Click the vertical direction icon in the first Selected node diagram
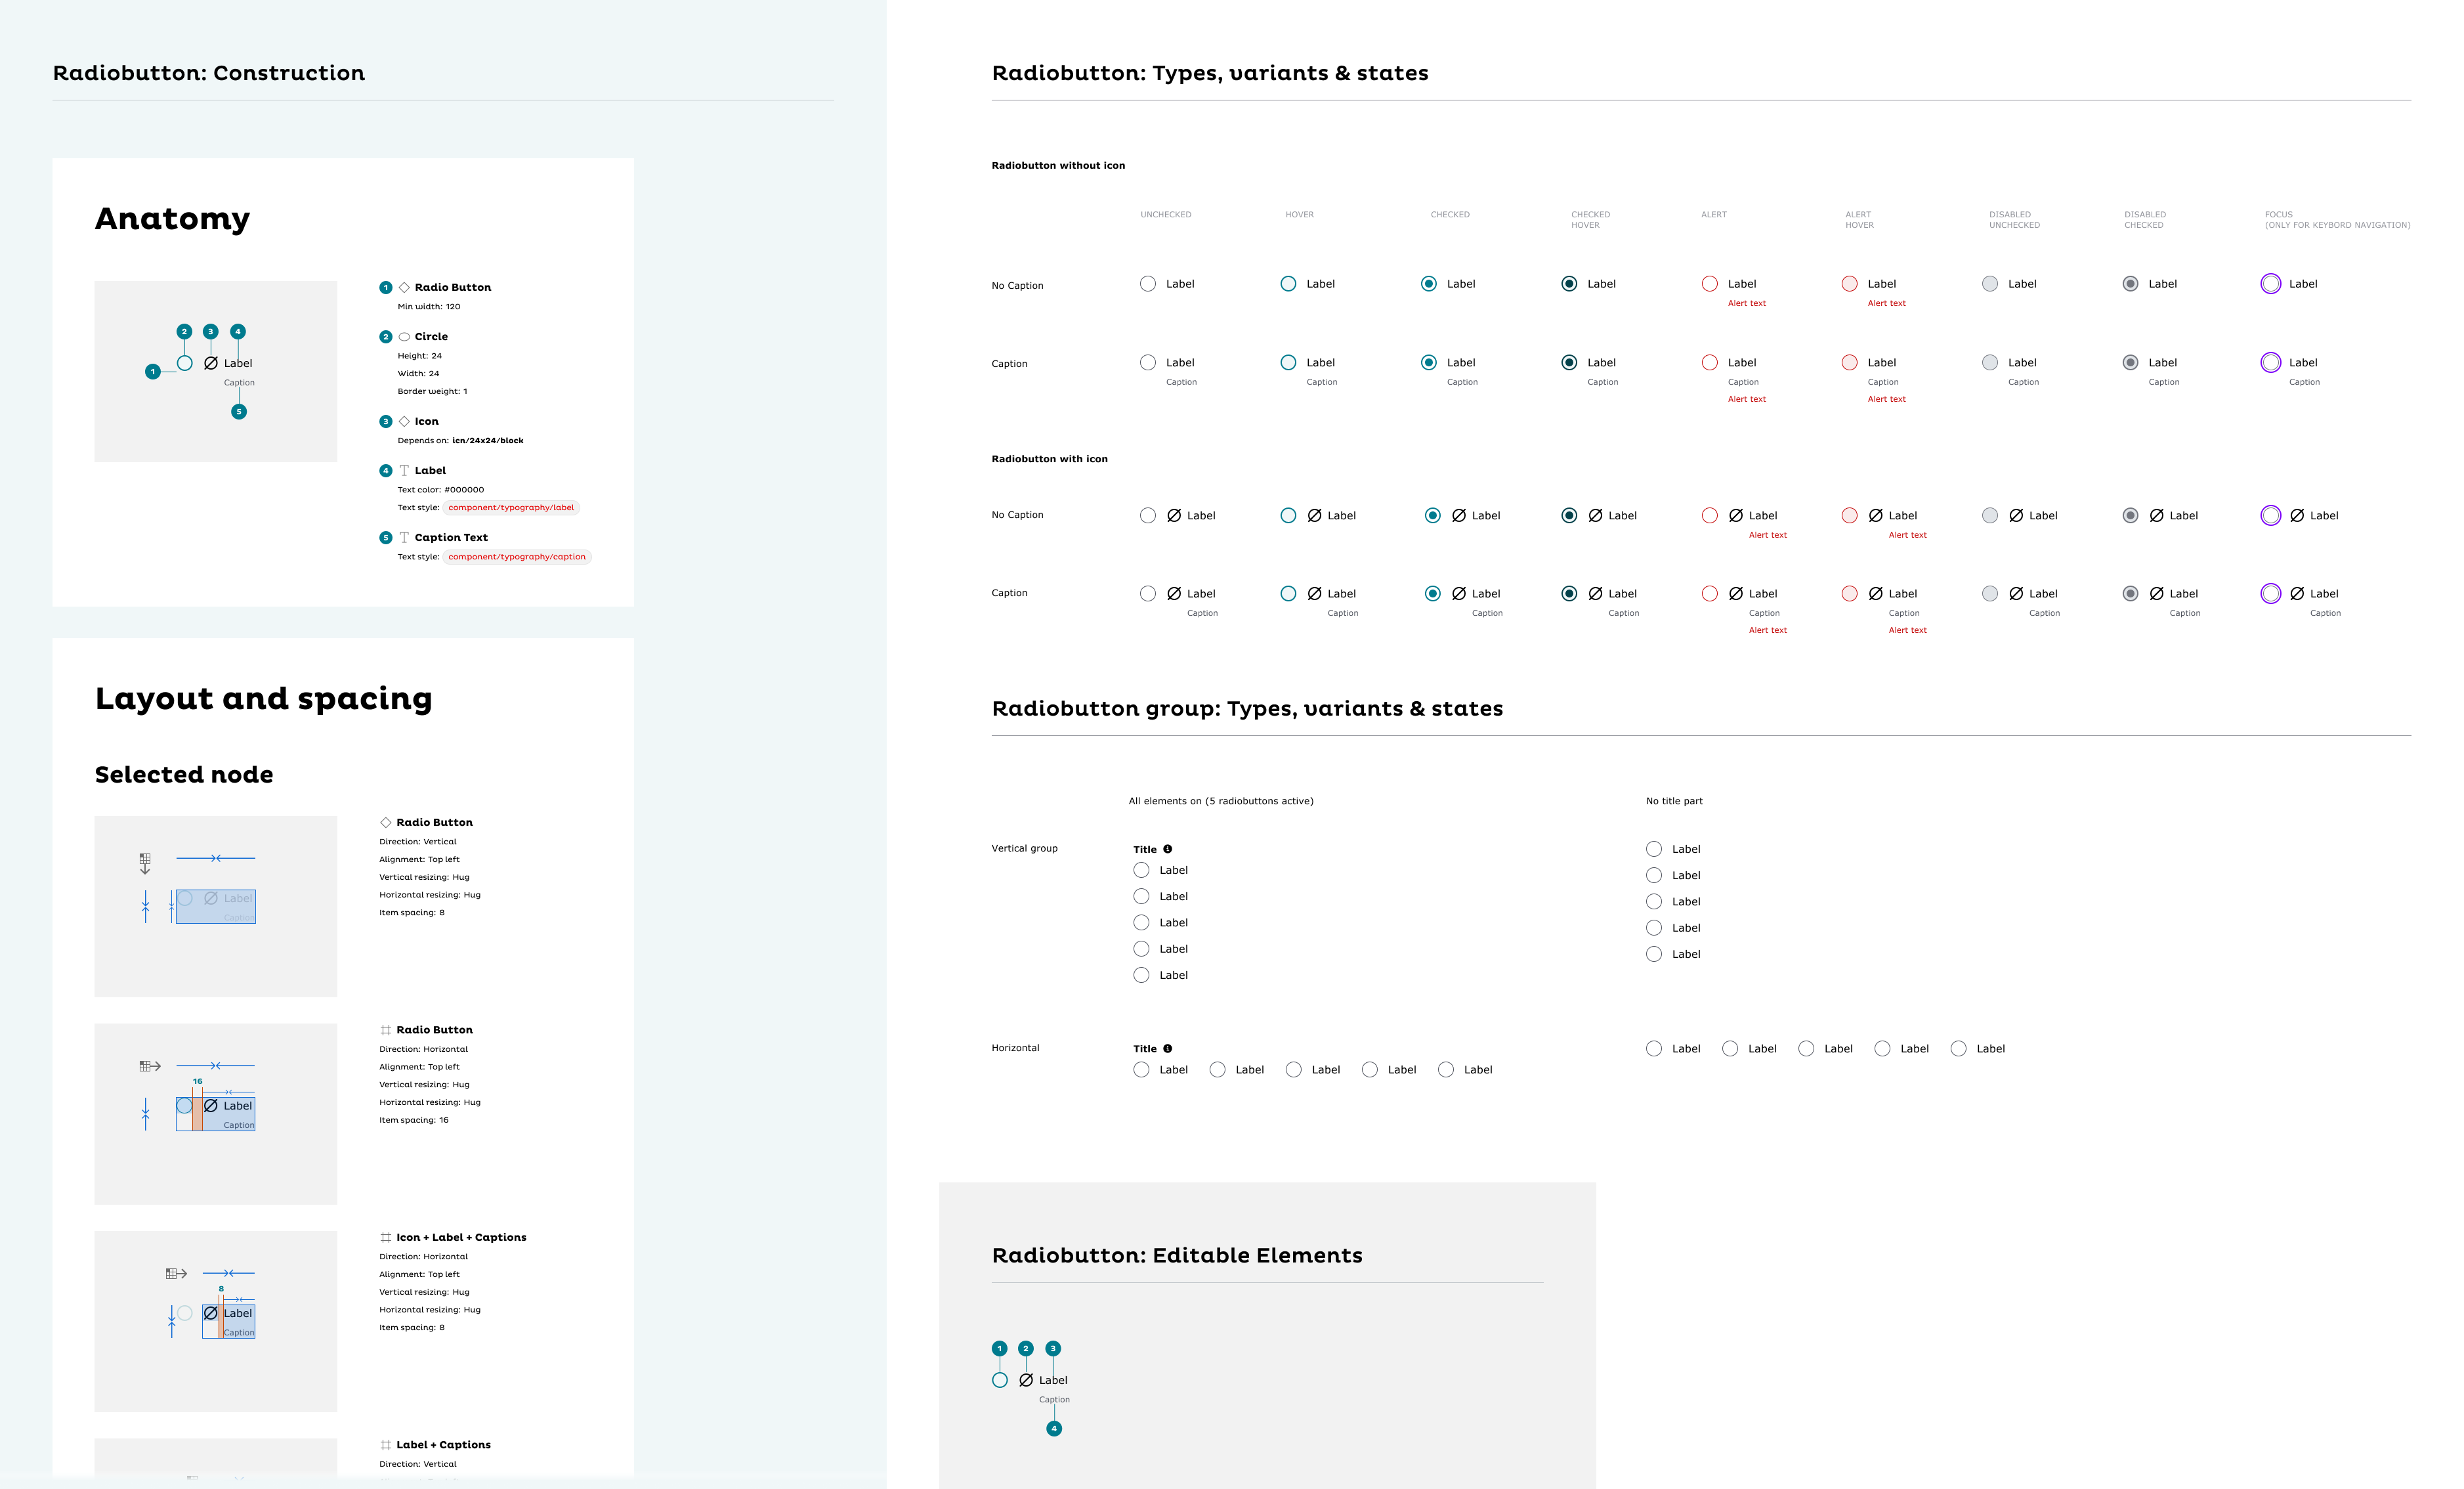Screen dimensions: 2464x1489 point(145,864)
